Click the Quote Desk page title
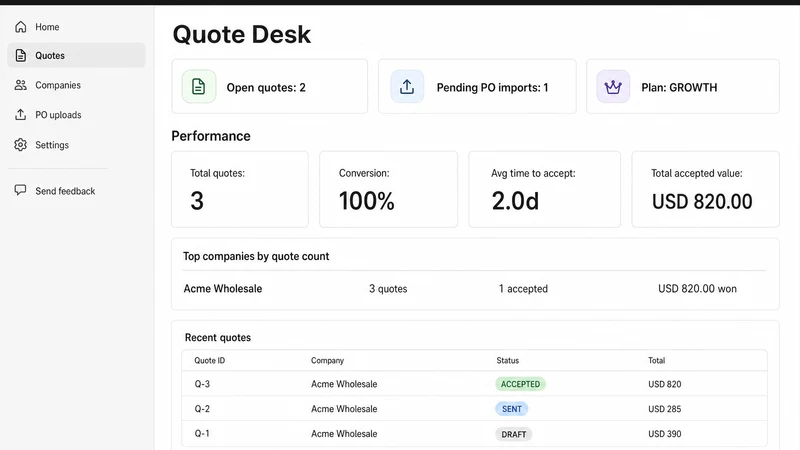 pyautogui.click(x=242, y=35)
